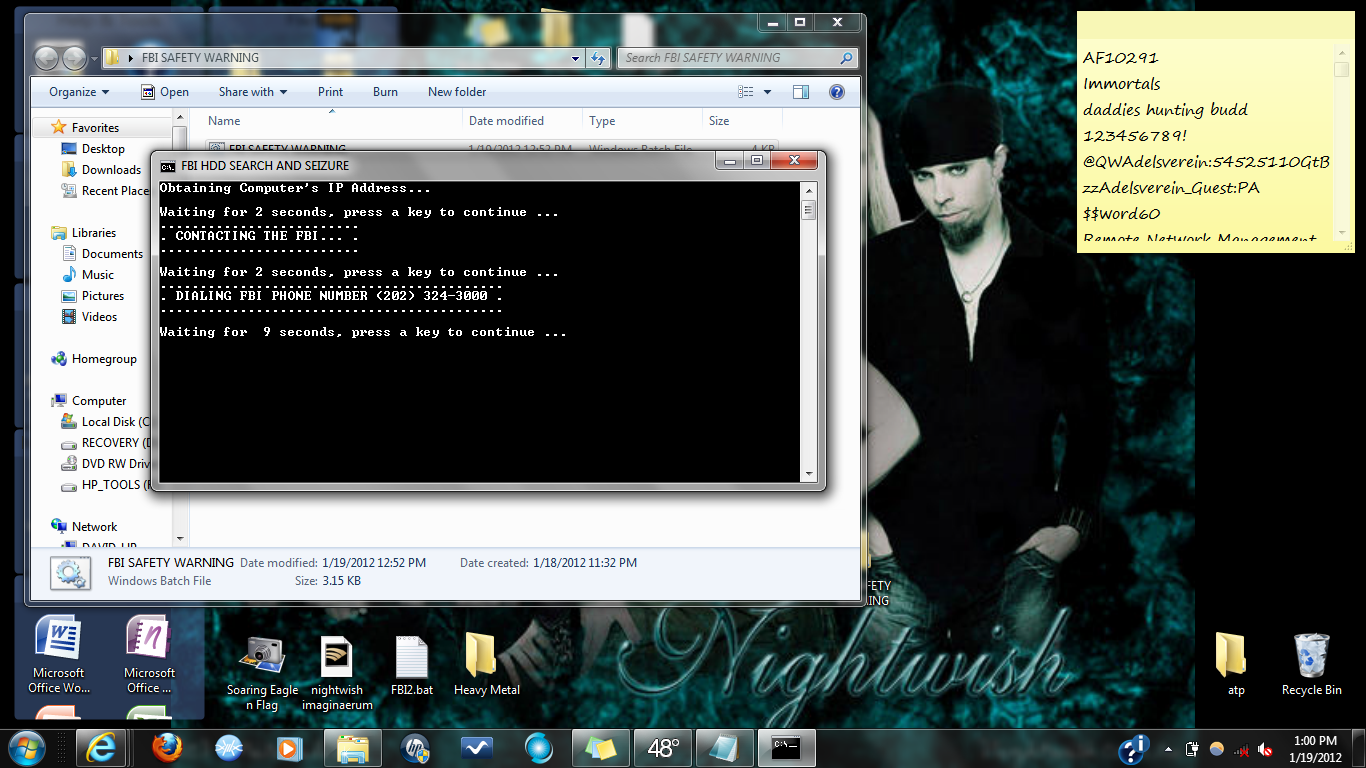Open Homegroup in the navigation pane

click(104, 359)
